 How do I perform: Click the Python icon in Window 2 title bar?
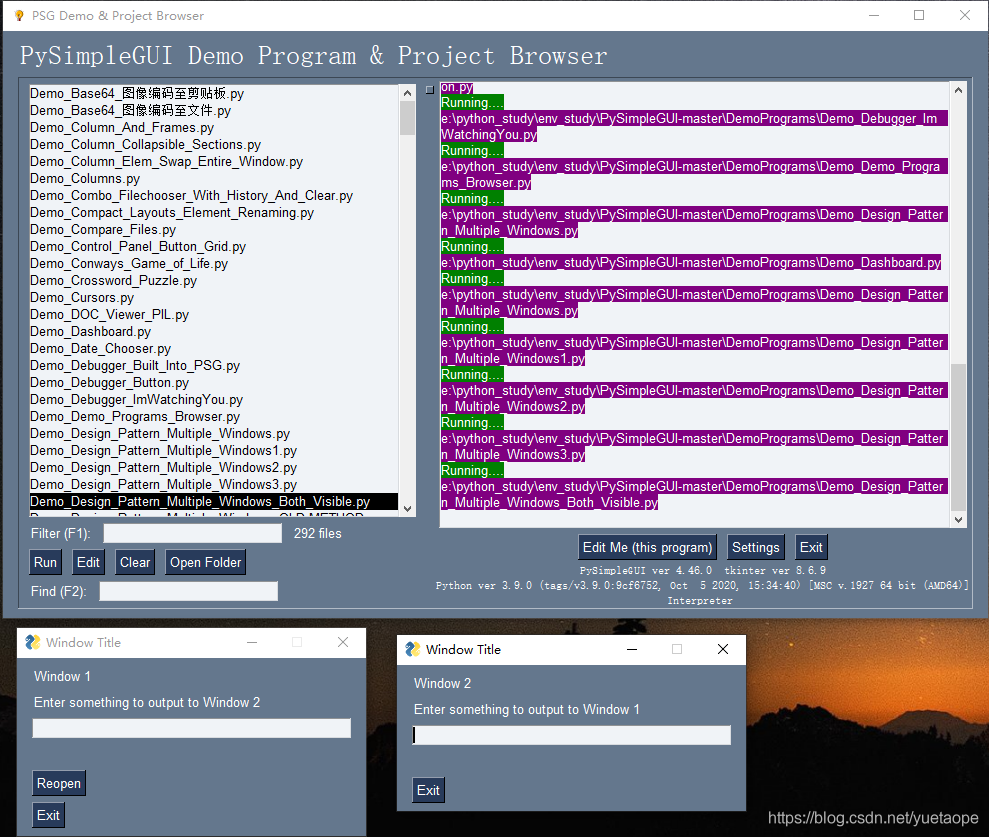[x=413, y=649]
